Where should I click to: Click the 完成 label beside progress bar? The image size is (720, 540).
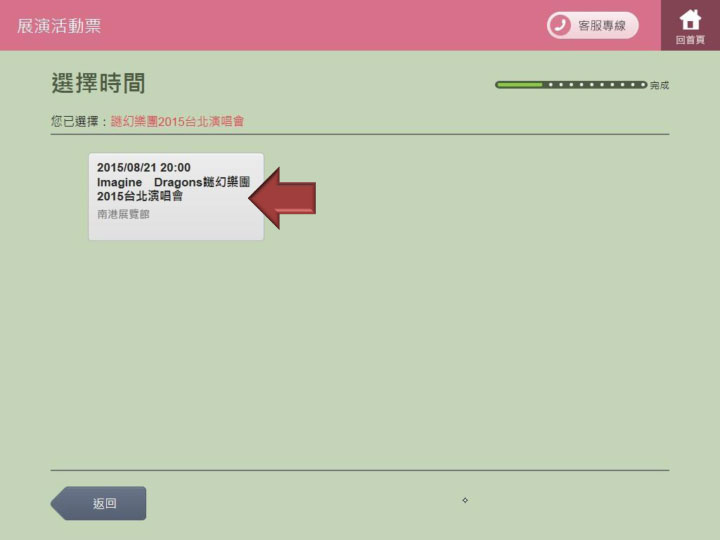coord(659,85)
